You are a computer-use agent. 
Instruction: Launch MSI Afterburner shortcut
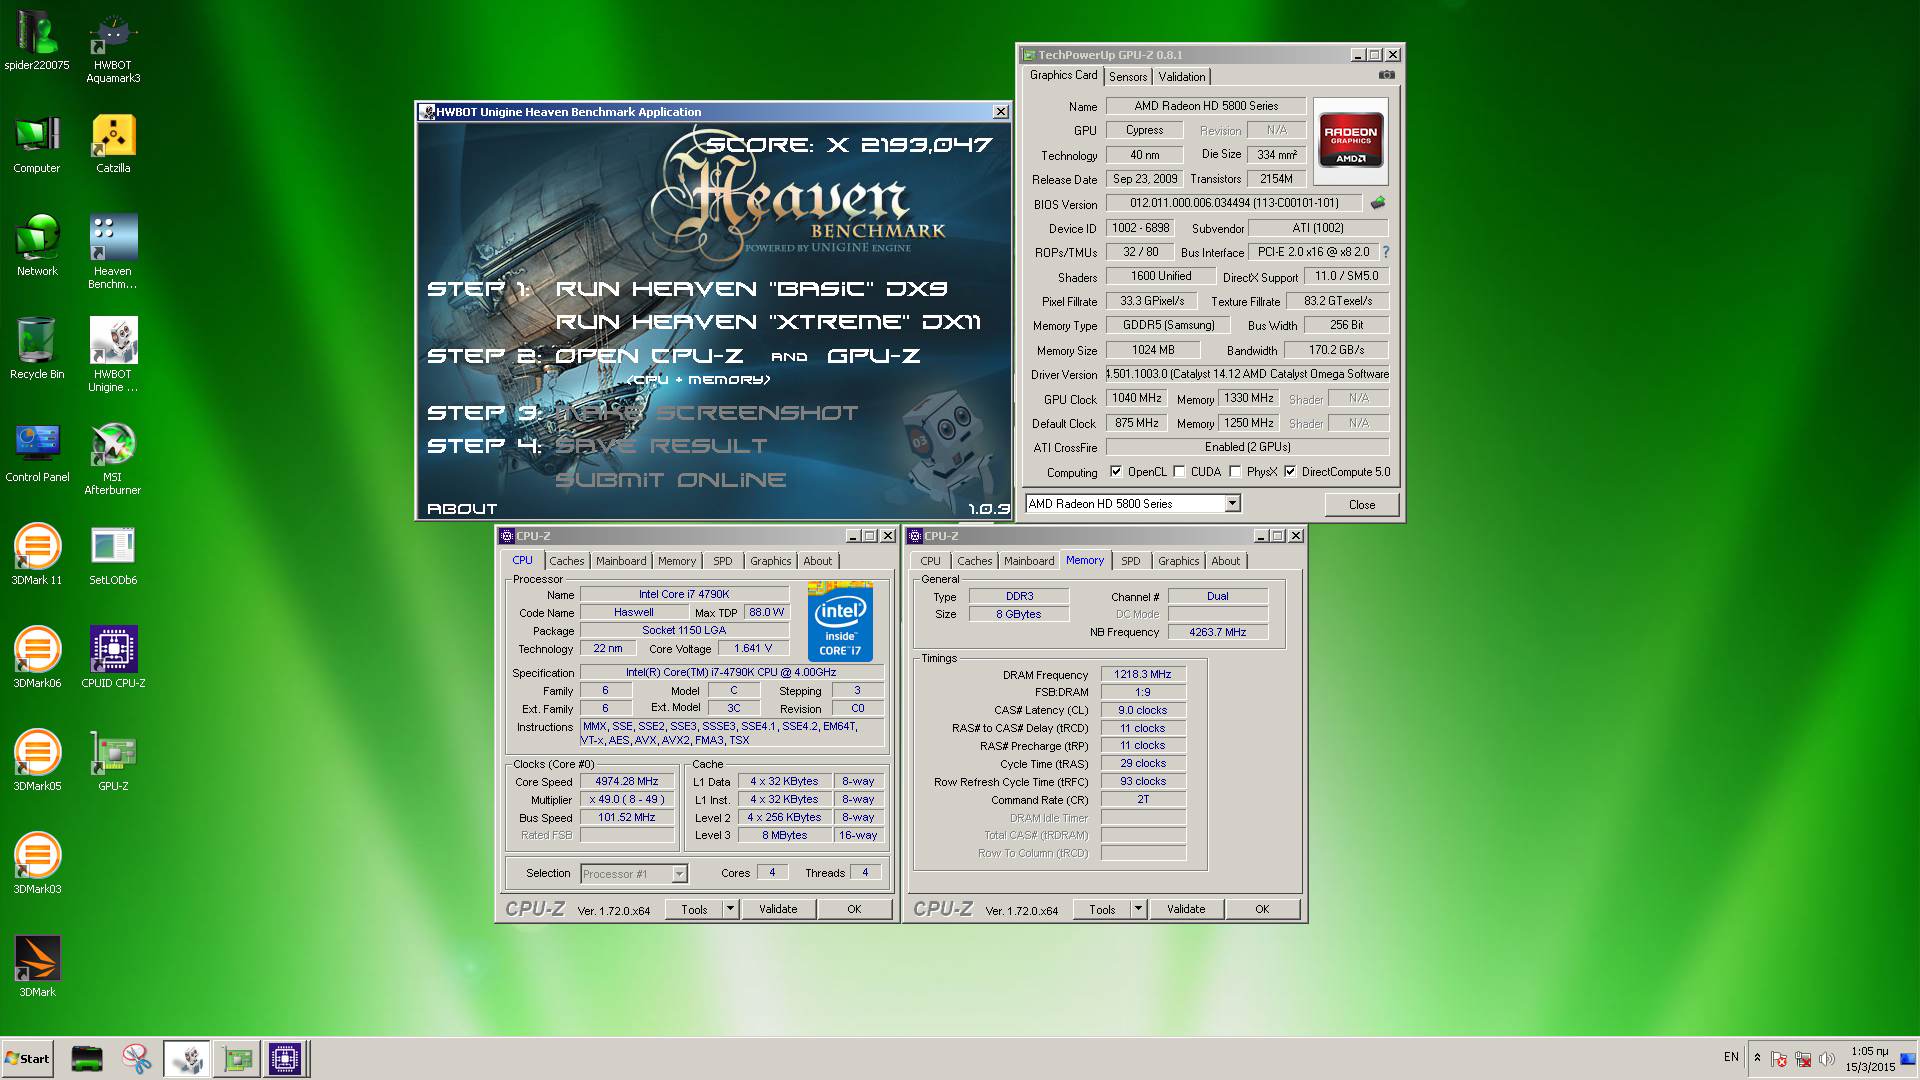113,458
